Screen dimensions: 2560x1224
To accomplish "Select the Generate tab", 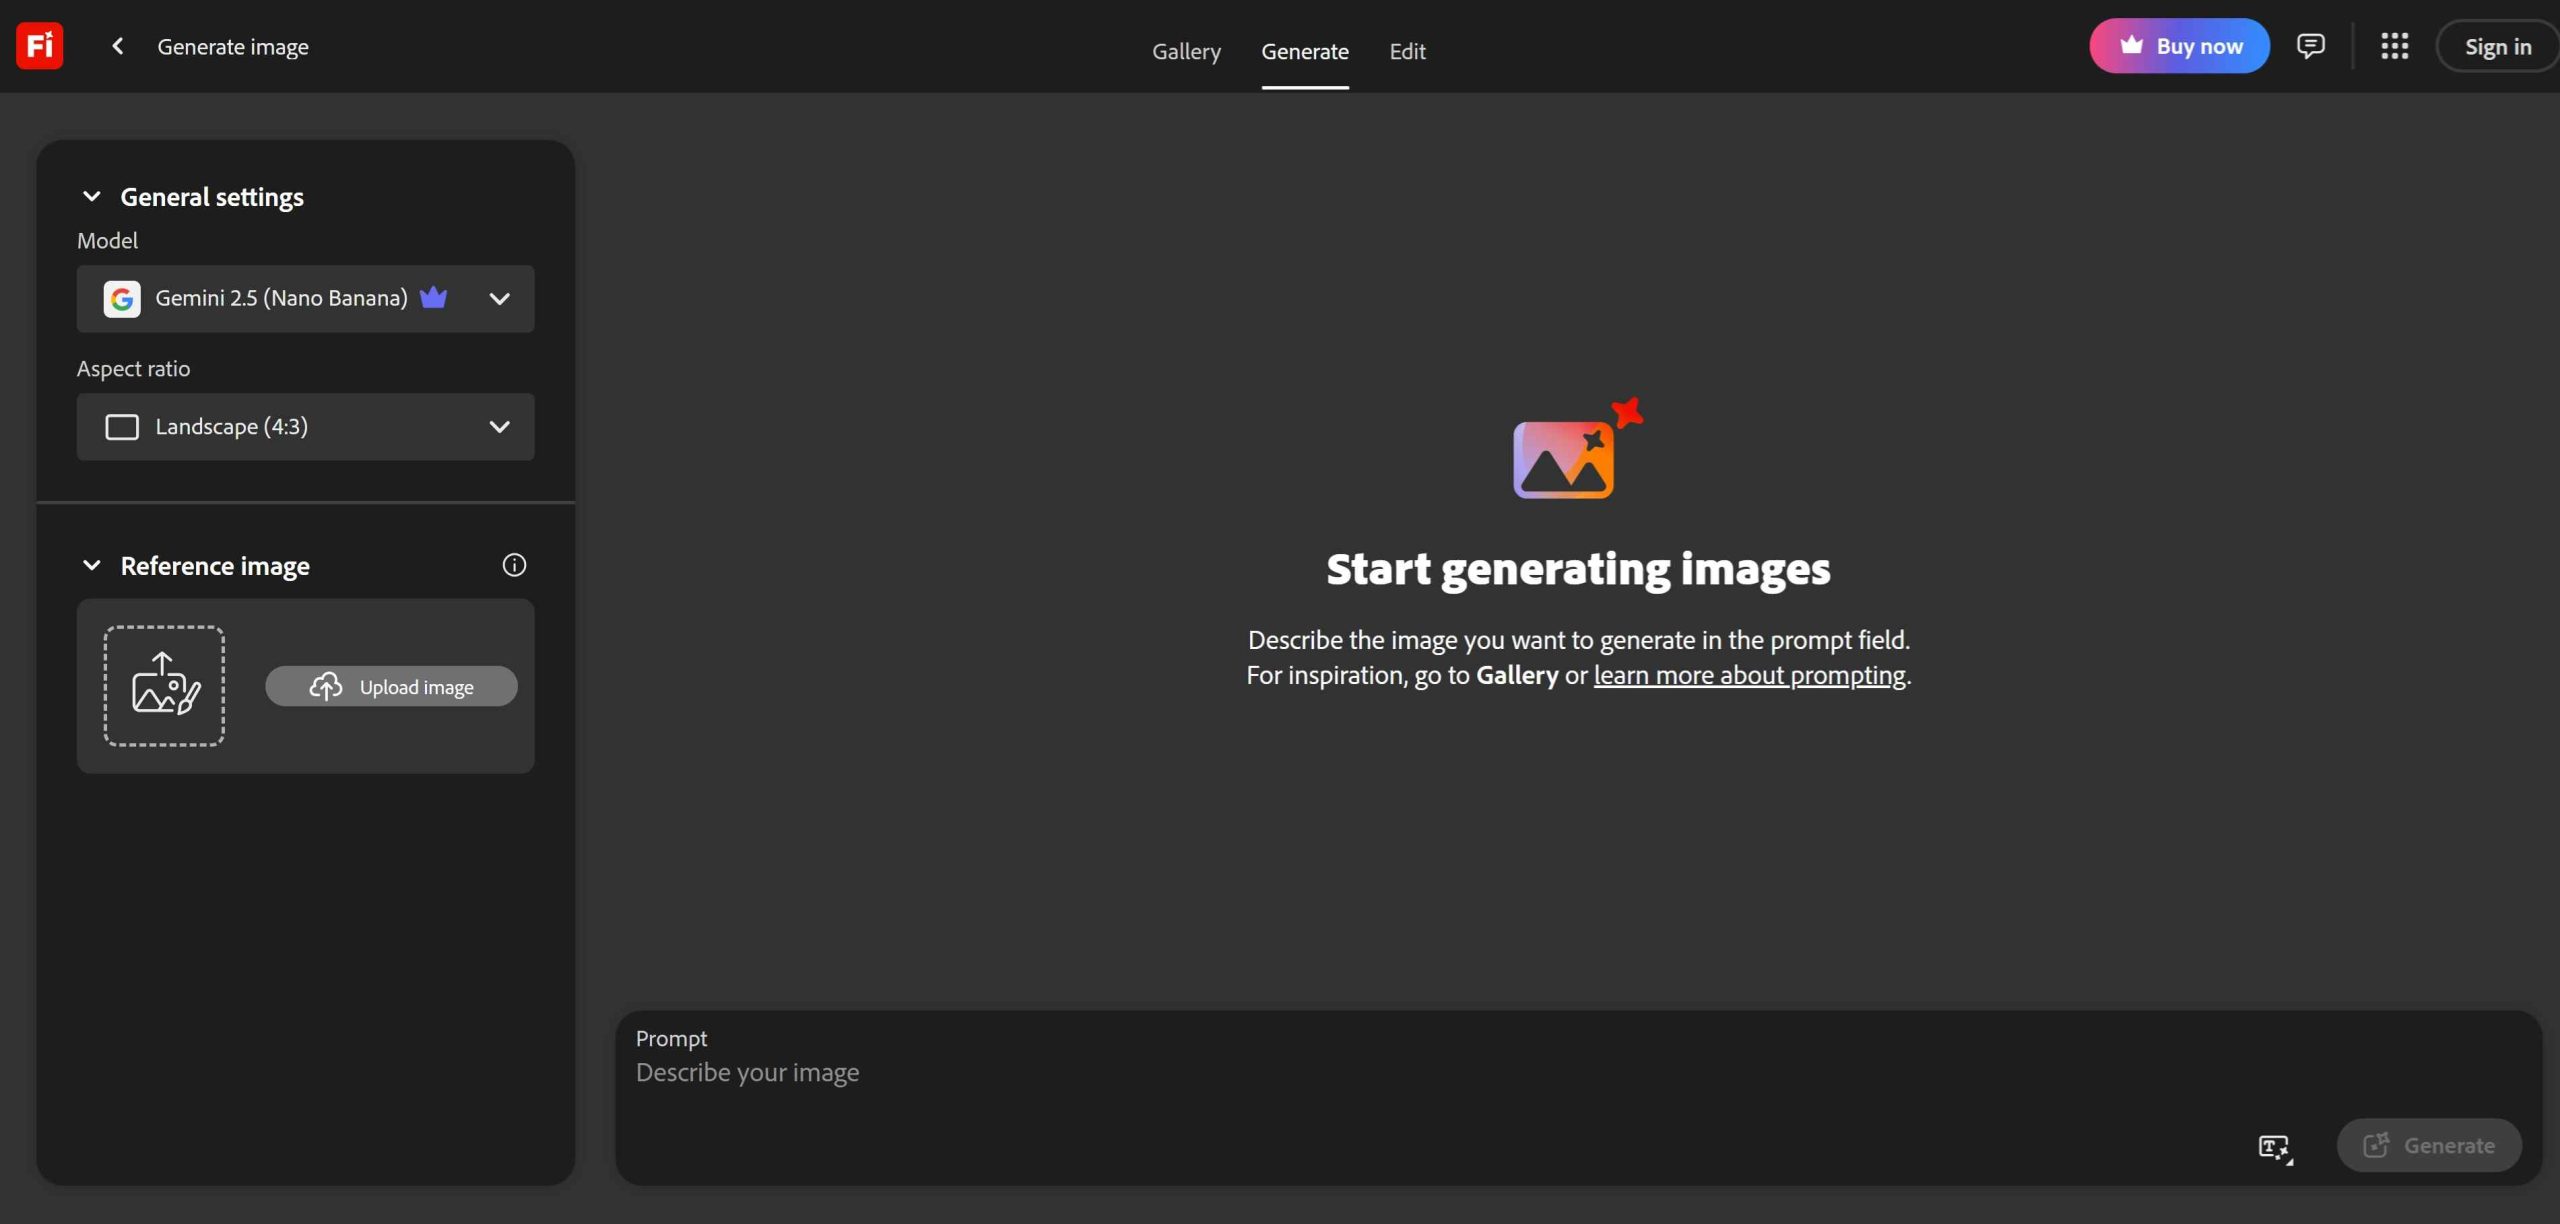I will pos(1304,51).
